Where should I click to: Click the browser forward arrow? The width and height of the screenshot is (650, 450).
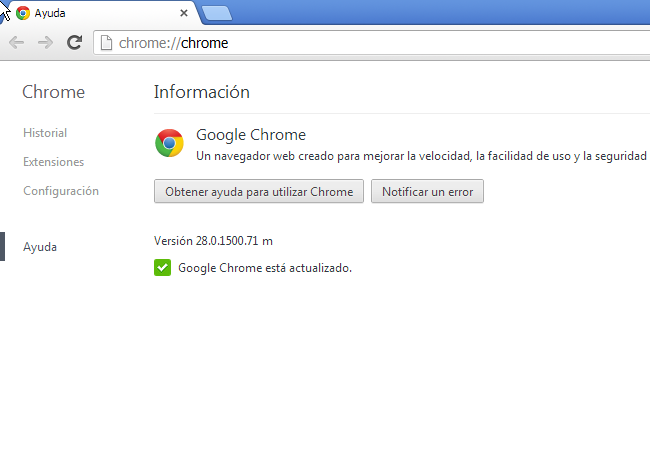[45, 42]
